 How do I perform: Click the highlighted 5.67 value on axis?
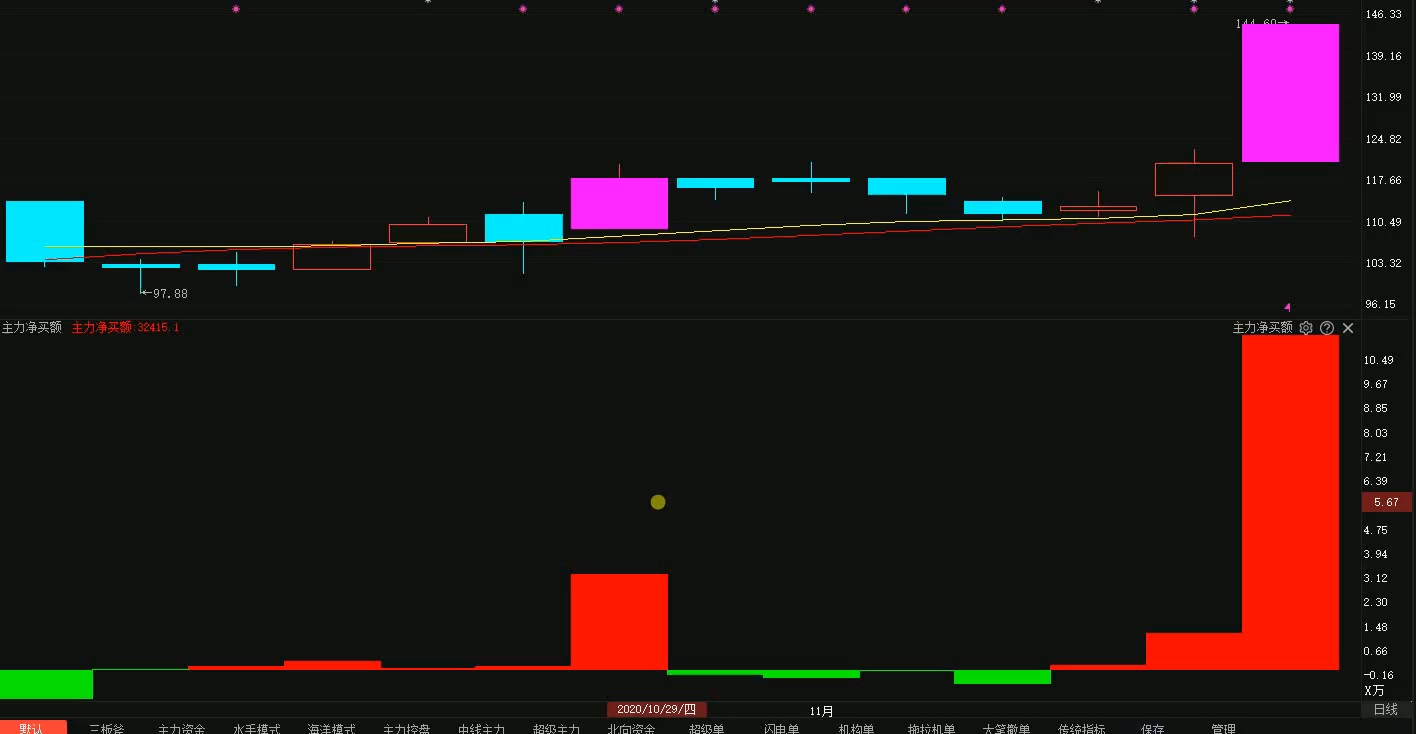pyautogui.click(x=1386, y=503)
